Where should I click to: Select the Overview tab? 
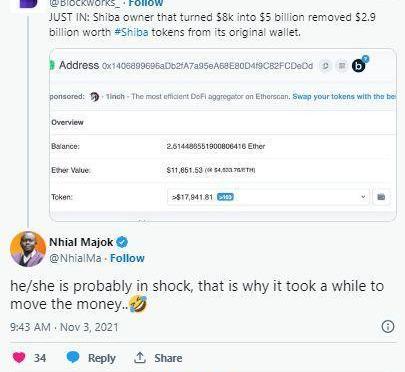[x=67, y=122]
